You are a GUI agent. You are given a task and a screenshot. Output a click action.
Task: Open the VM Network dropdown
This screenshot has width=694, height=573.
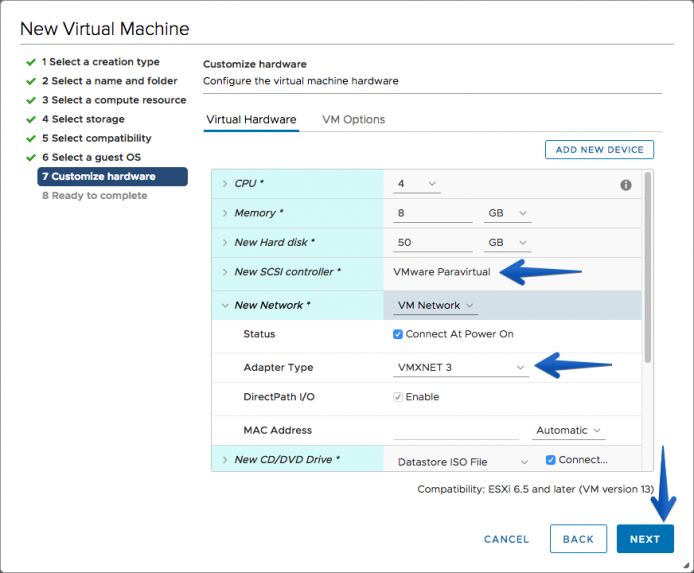(x=436, y=305)
